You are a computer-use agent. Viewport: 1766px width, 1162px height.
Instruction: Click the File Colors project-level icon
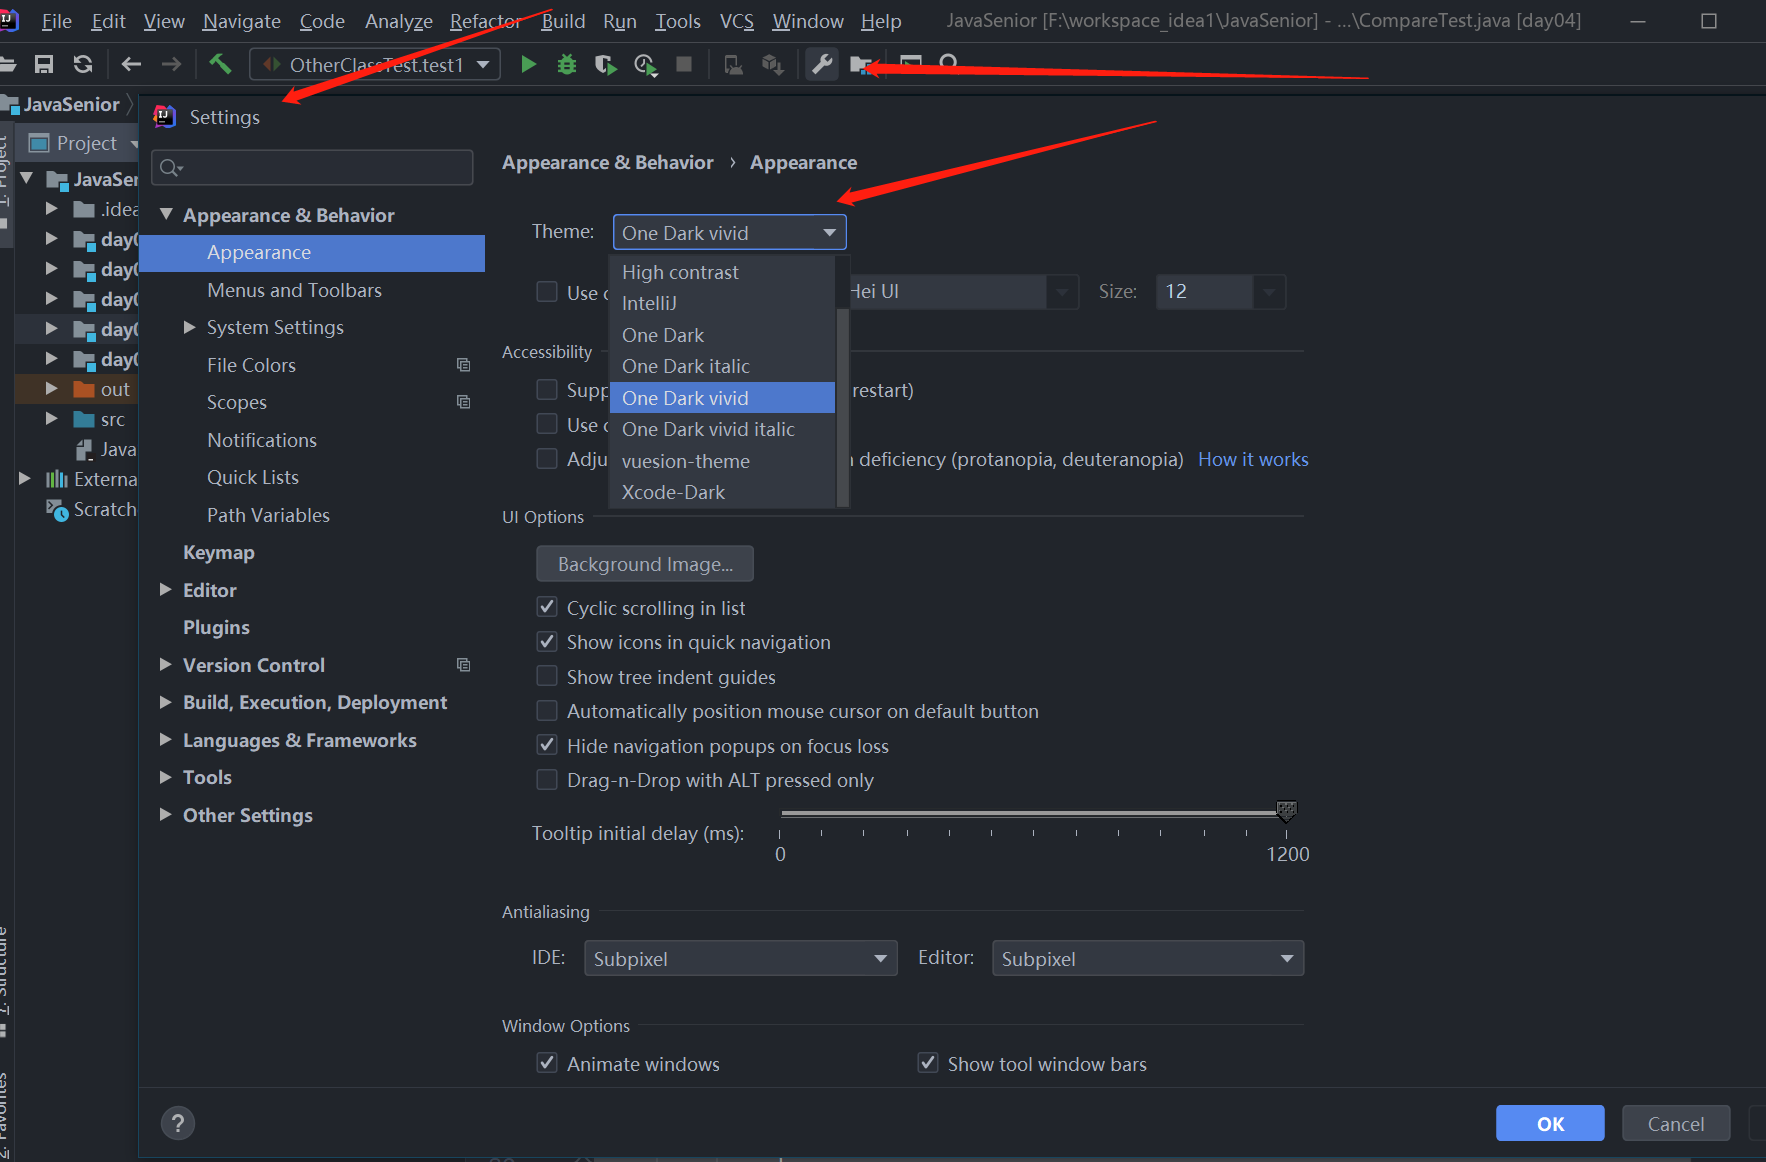click(x=463, y=365)
